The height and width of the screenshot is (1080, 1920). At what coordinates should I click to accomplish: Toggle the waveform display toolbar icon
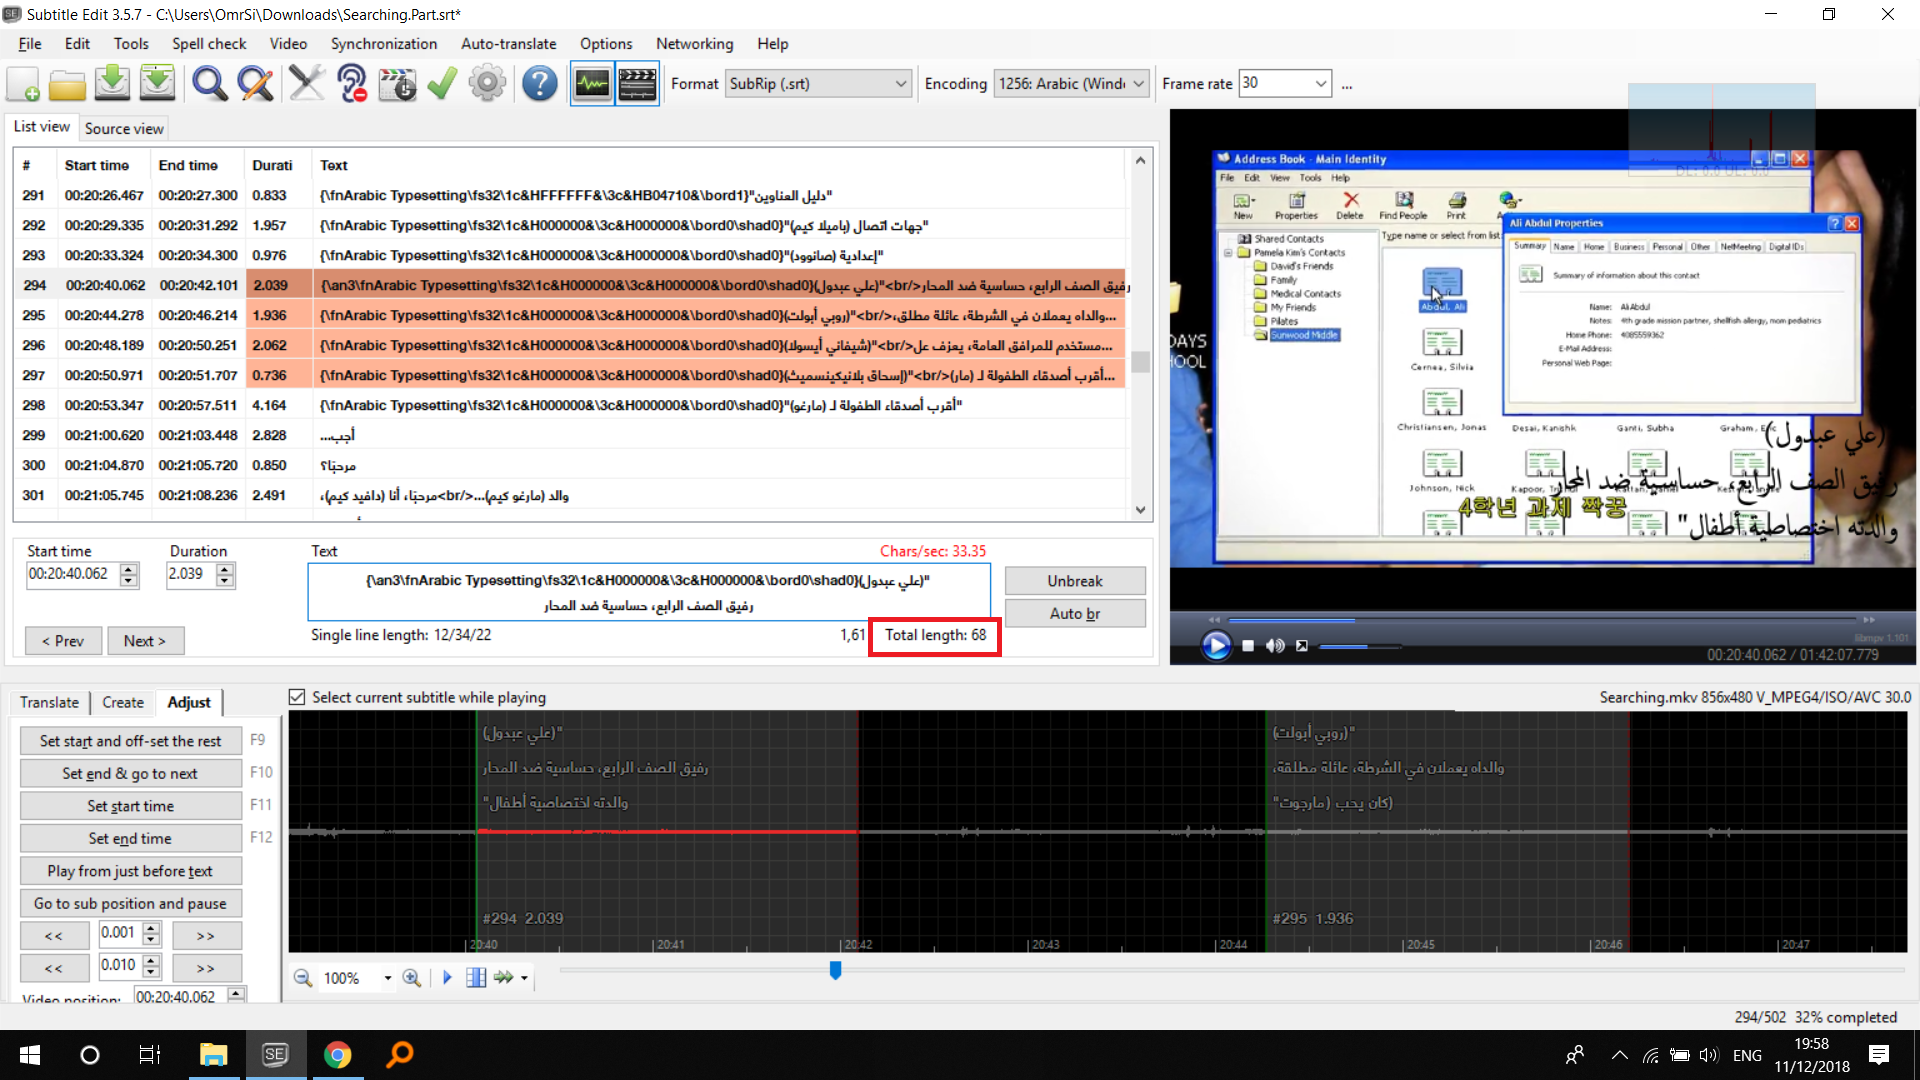click(592, 84)
